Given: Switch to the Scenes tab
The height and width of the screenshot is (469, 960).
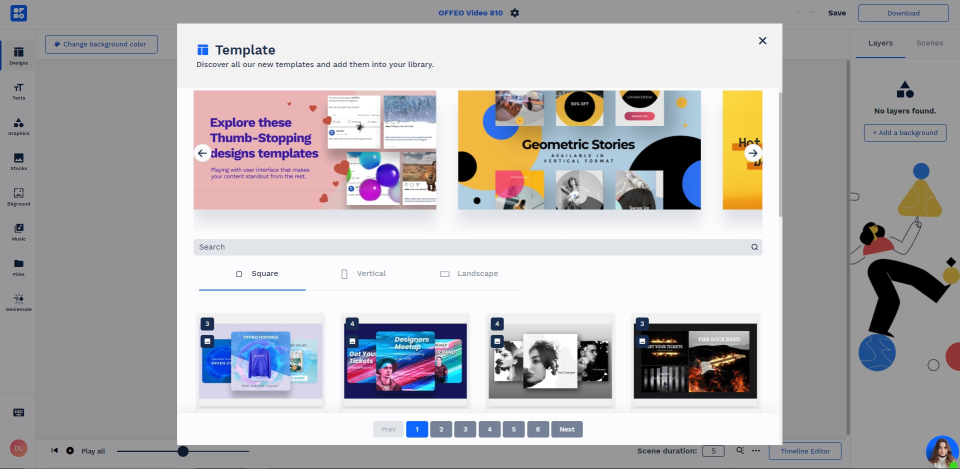Looking at the screenshot, I should (x=929, y=43).
